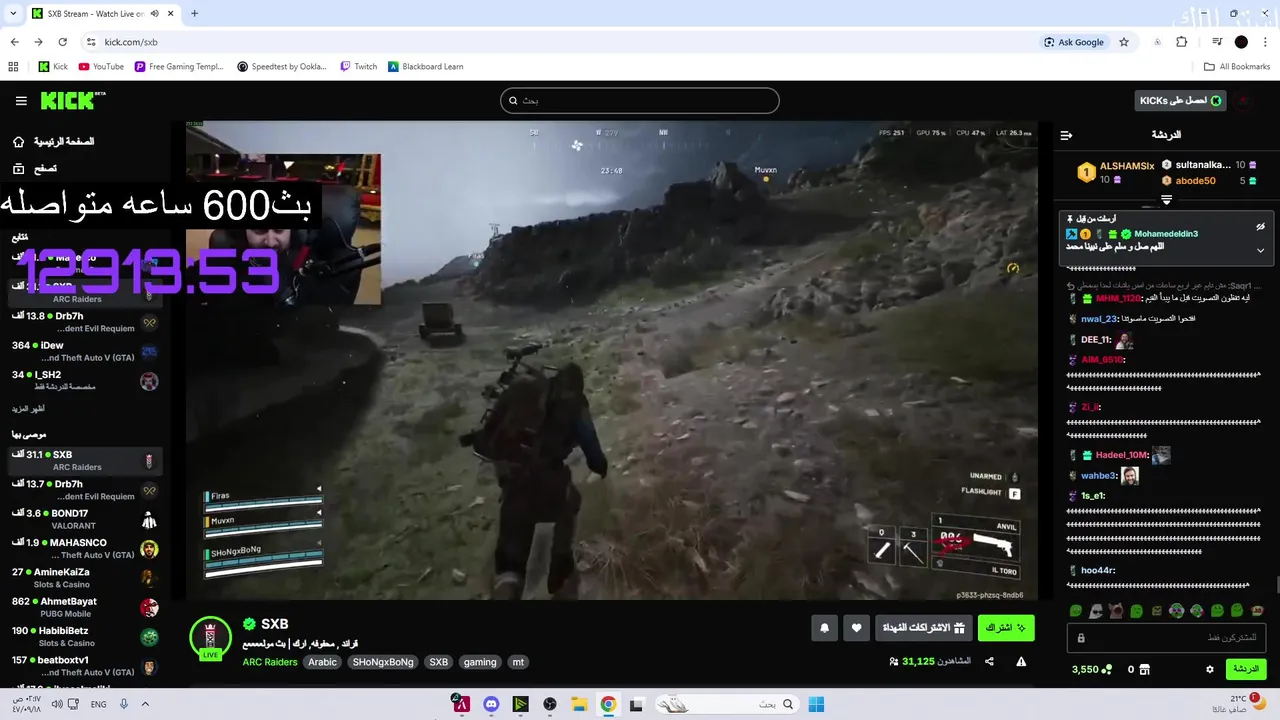1280x720 pixels.
Task: Open the ARC Raiders category link
Action: pyautogui.click(x=271, y=662)
